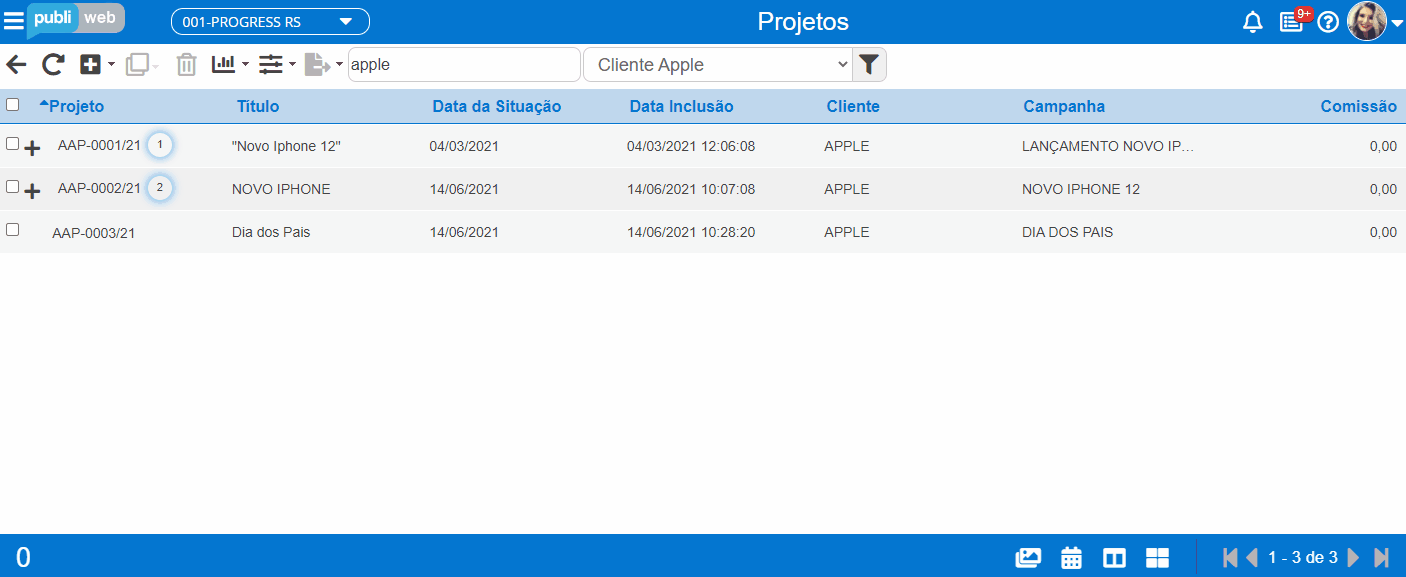Click inclusion time 14/06/2021 10:07:08
The height and width of the screenshot is (577, 1406).
[691, 189]
